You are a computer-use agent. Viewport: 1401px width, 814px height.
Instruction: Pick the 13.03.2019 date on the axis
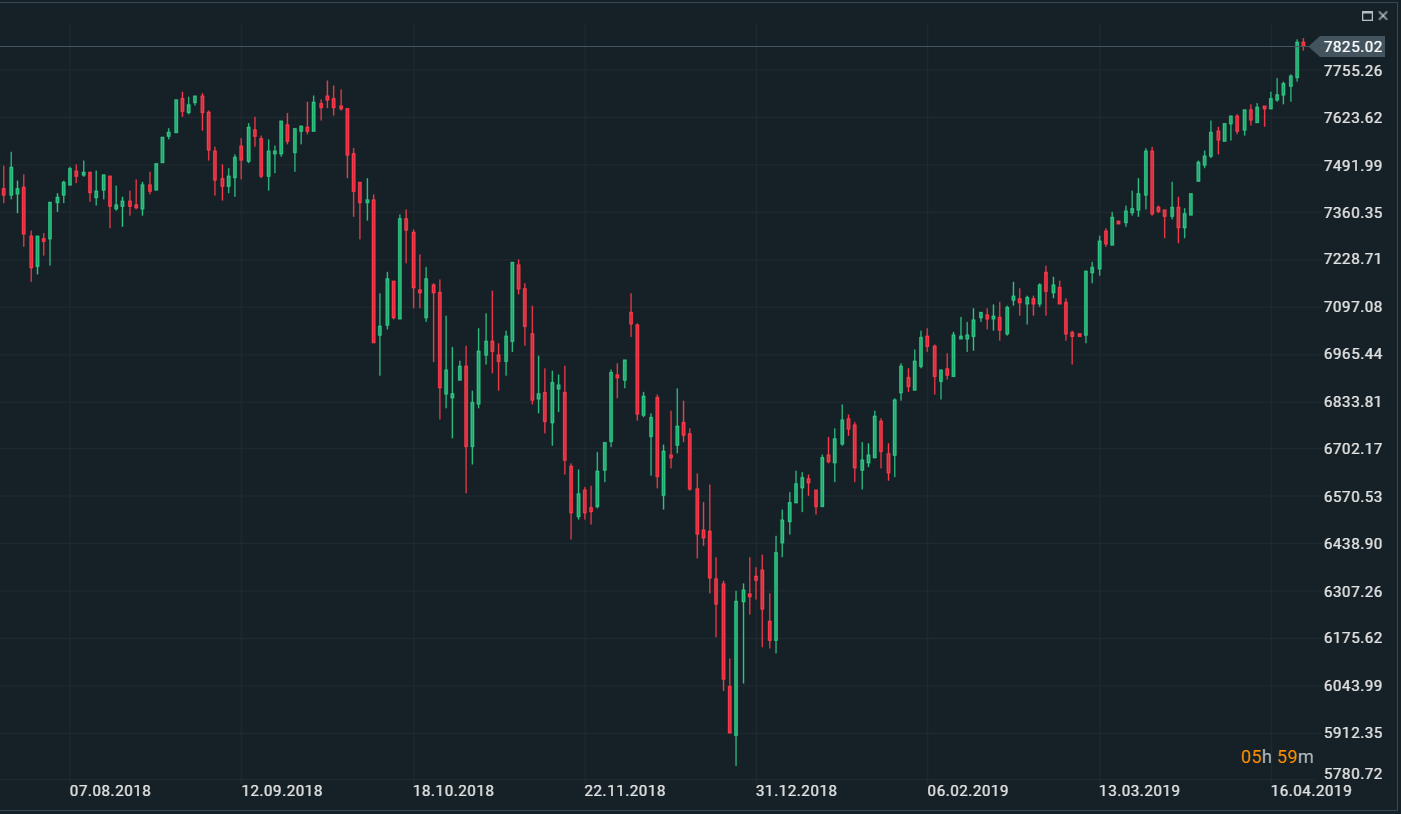click(1139, 791)
